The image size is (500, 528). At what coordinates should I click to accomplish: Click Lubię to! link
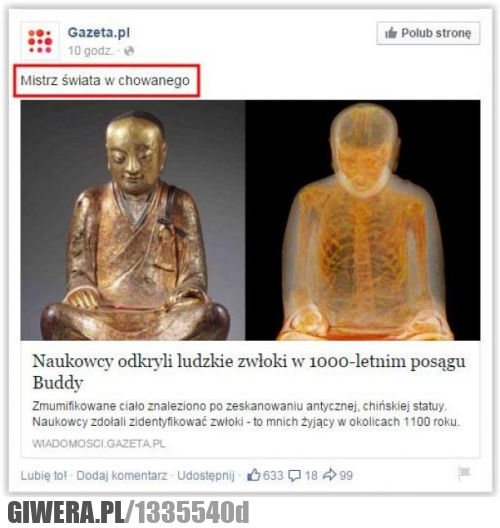coord(43,475)
